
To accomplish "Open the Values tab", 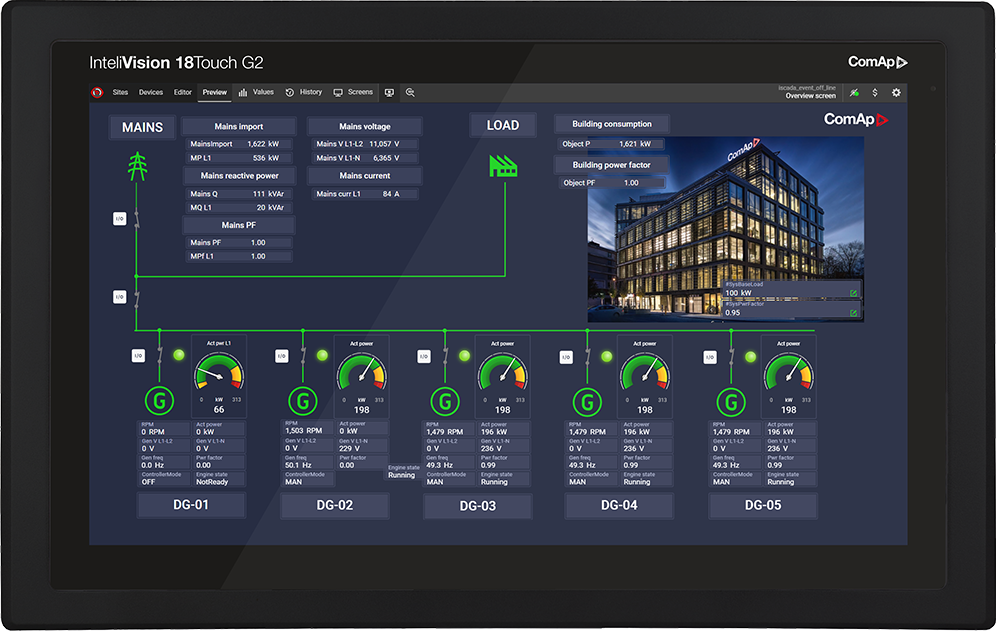I will tap(256, 92).
